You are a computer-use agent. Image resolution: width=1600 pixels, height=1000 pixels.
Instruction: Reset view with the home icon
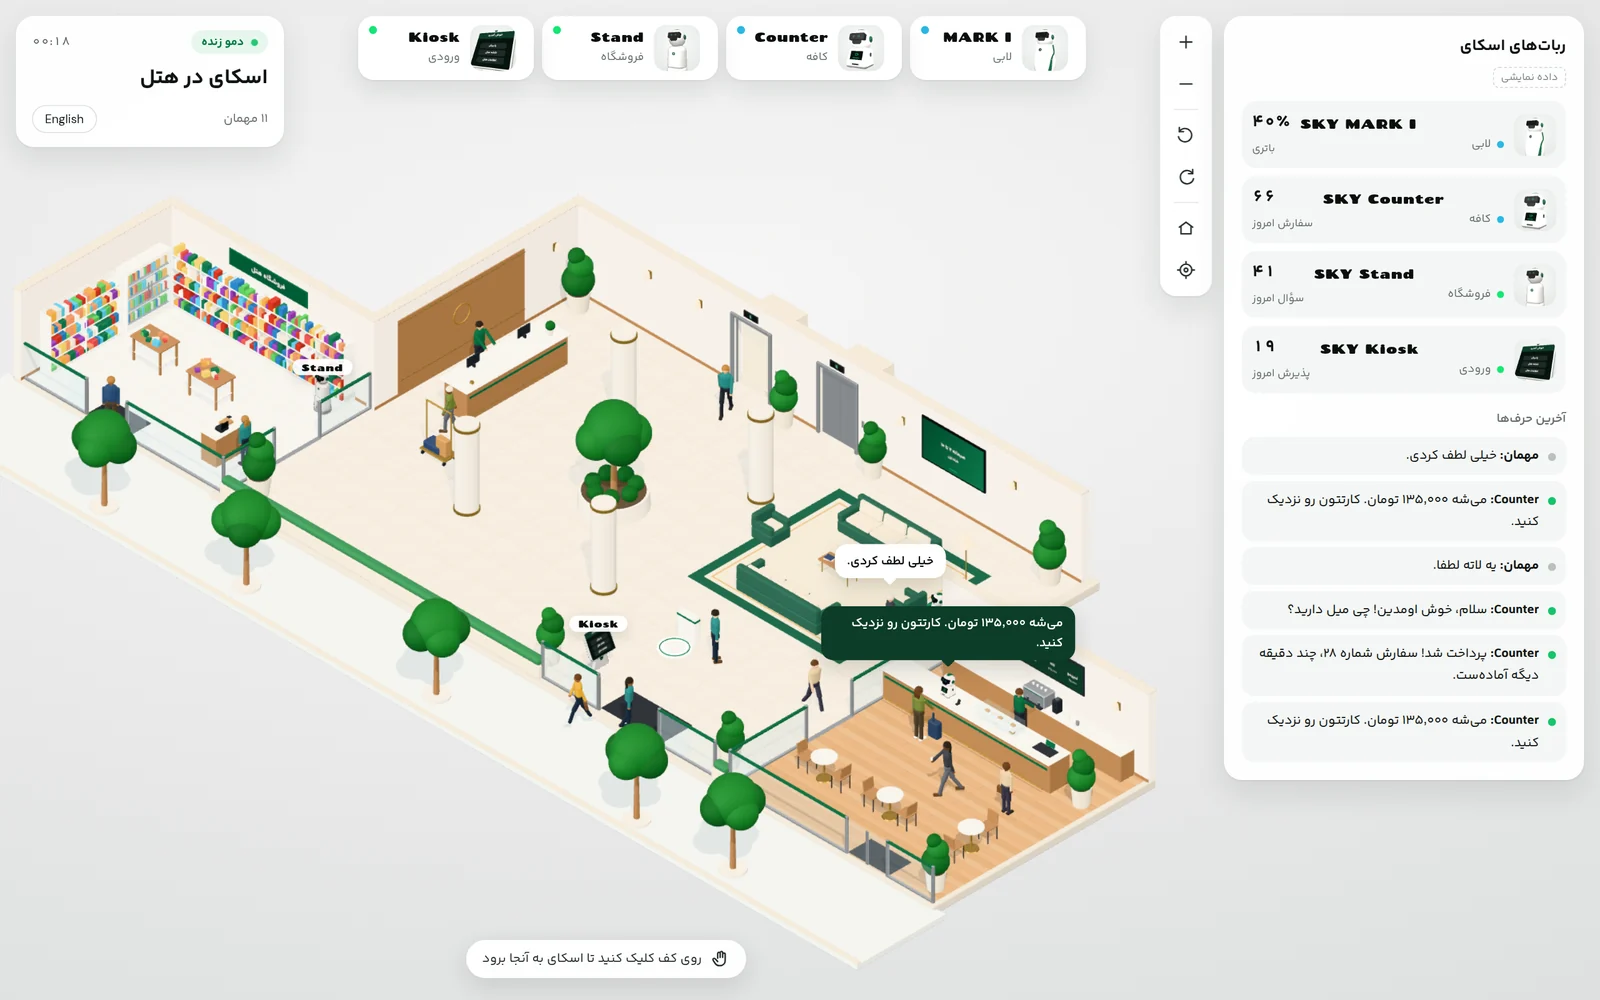pyautogui.click(x=1186, y=228)
